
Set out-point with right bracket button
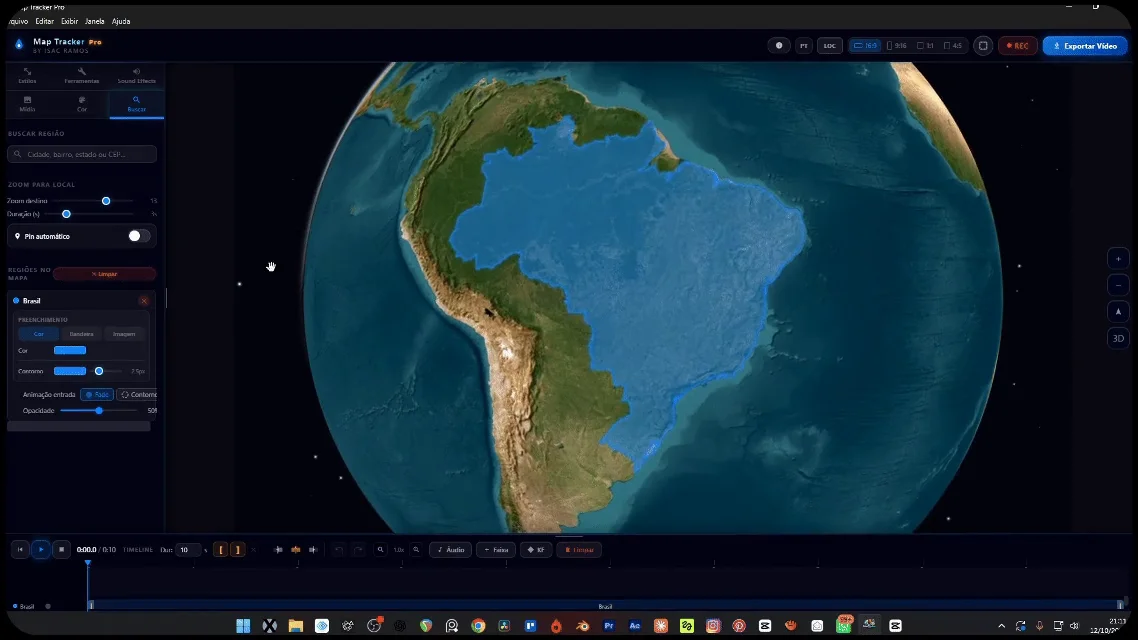click(237, 550)
